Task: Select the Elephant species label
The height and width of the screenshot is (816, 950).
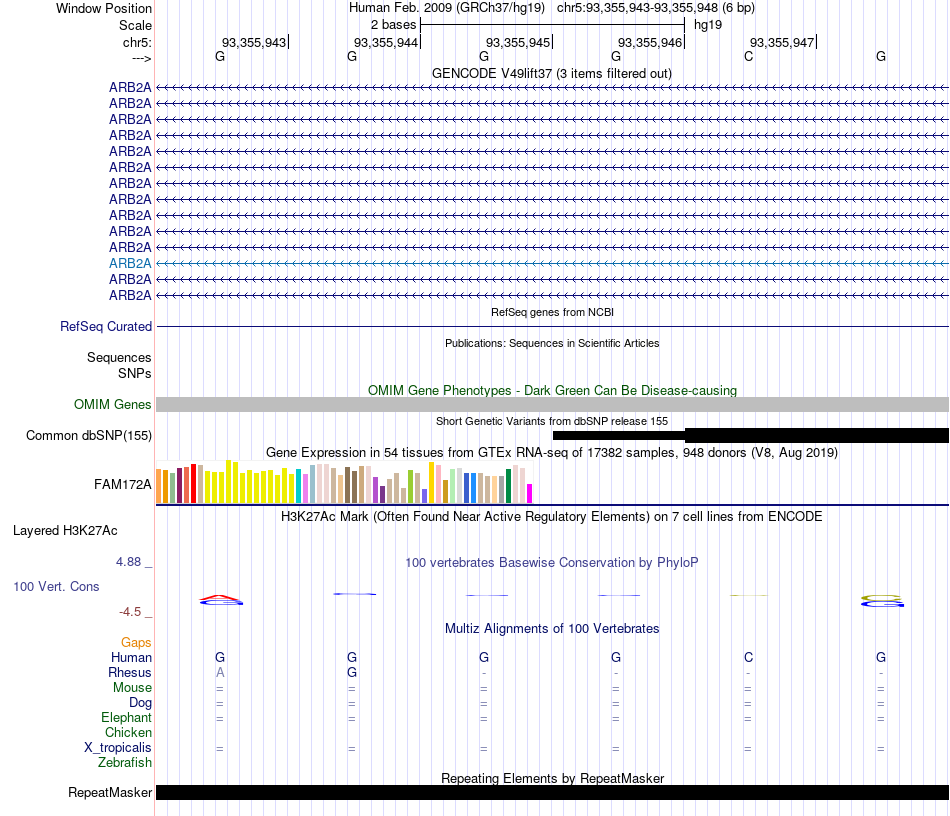Action: point(126,717)
